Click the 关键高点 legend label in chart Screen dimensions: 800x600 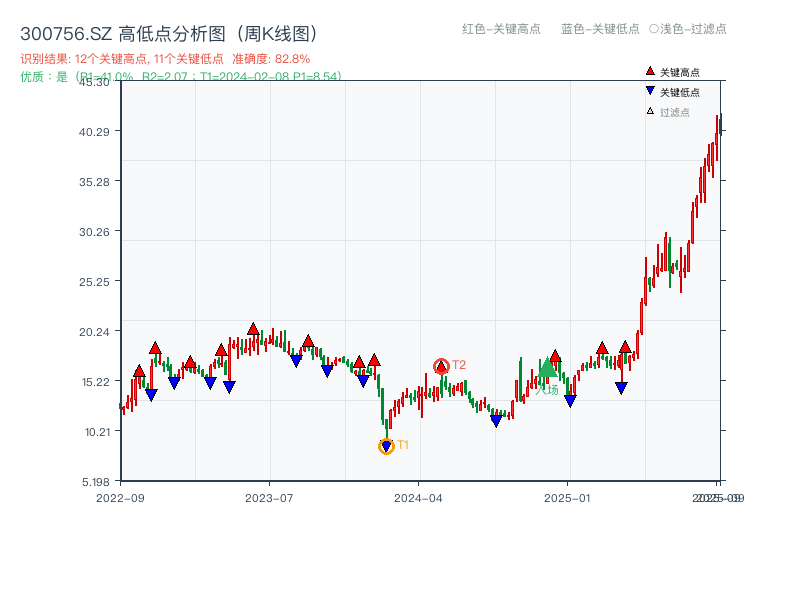pos(680,72)
